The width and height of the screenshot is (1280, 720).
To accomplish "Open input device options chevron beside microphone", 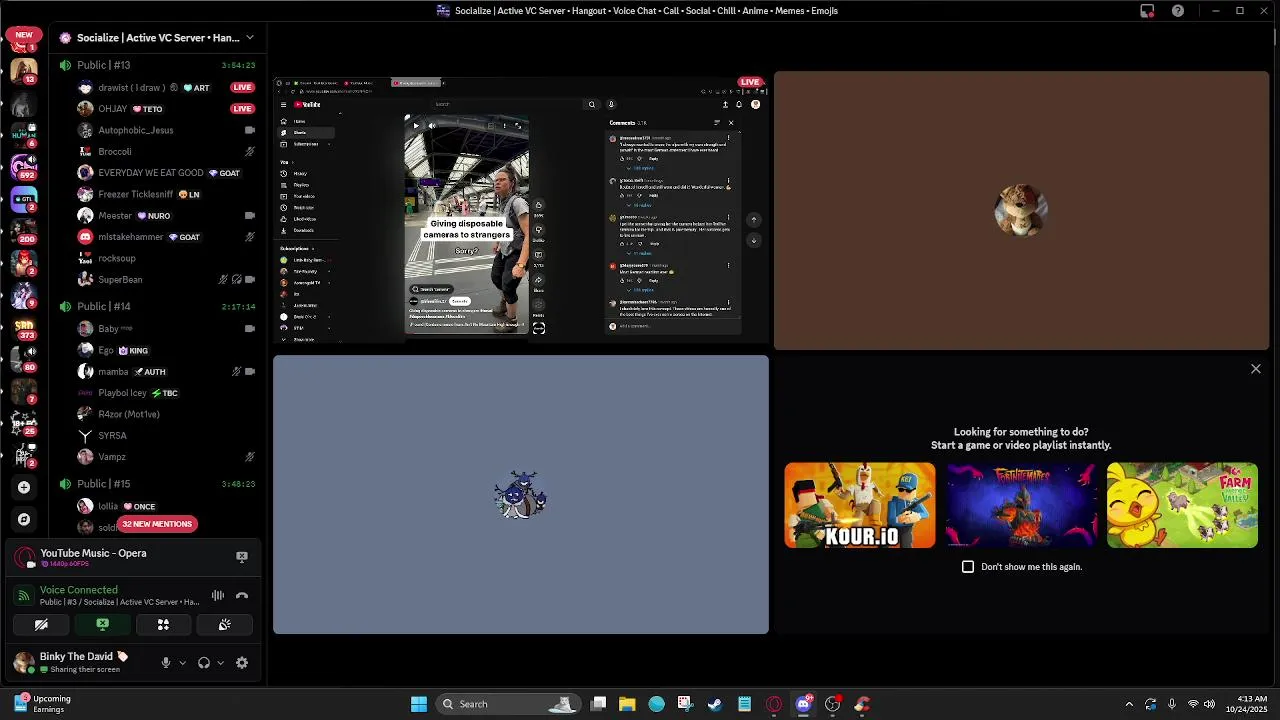I will pyautogui.click(x=182, y=663).
